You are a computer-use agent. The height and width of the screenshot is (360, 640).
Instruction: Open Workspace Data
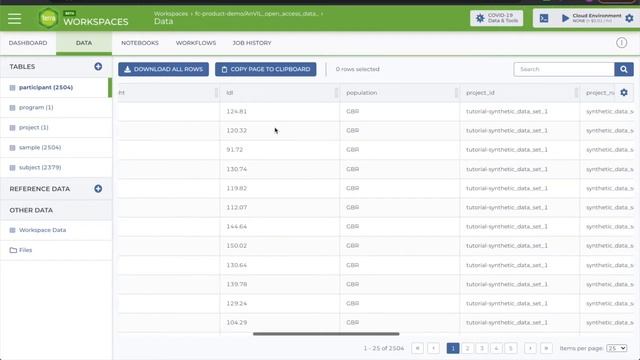[56, 230]
